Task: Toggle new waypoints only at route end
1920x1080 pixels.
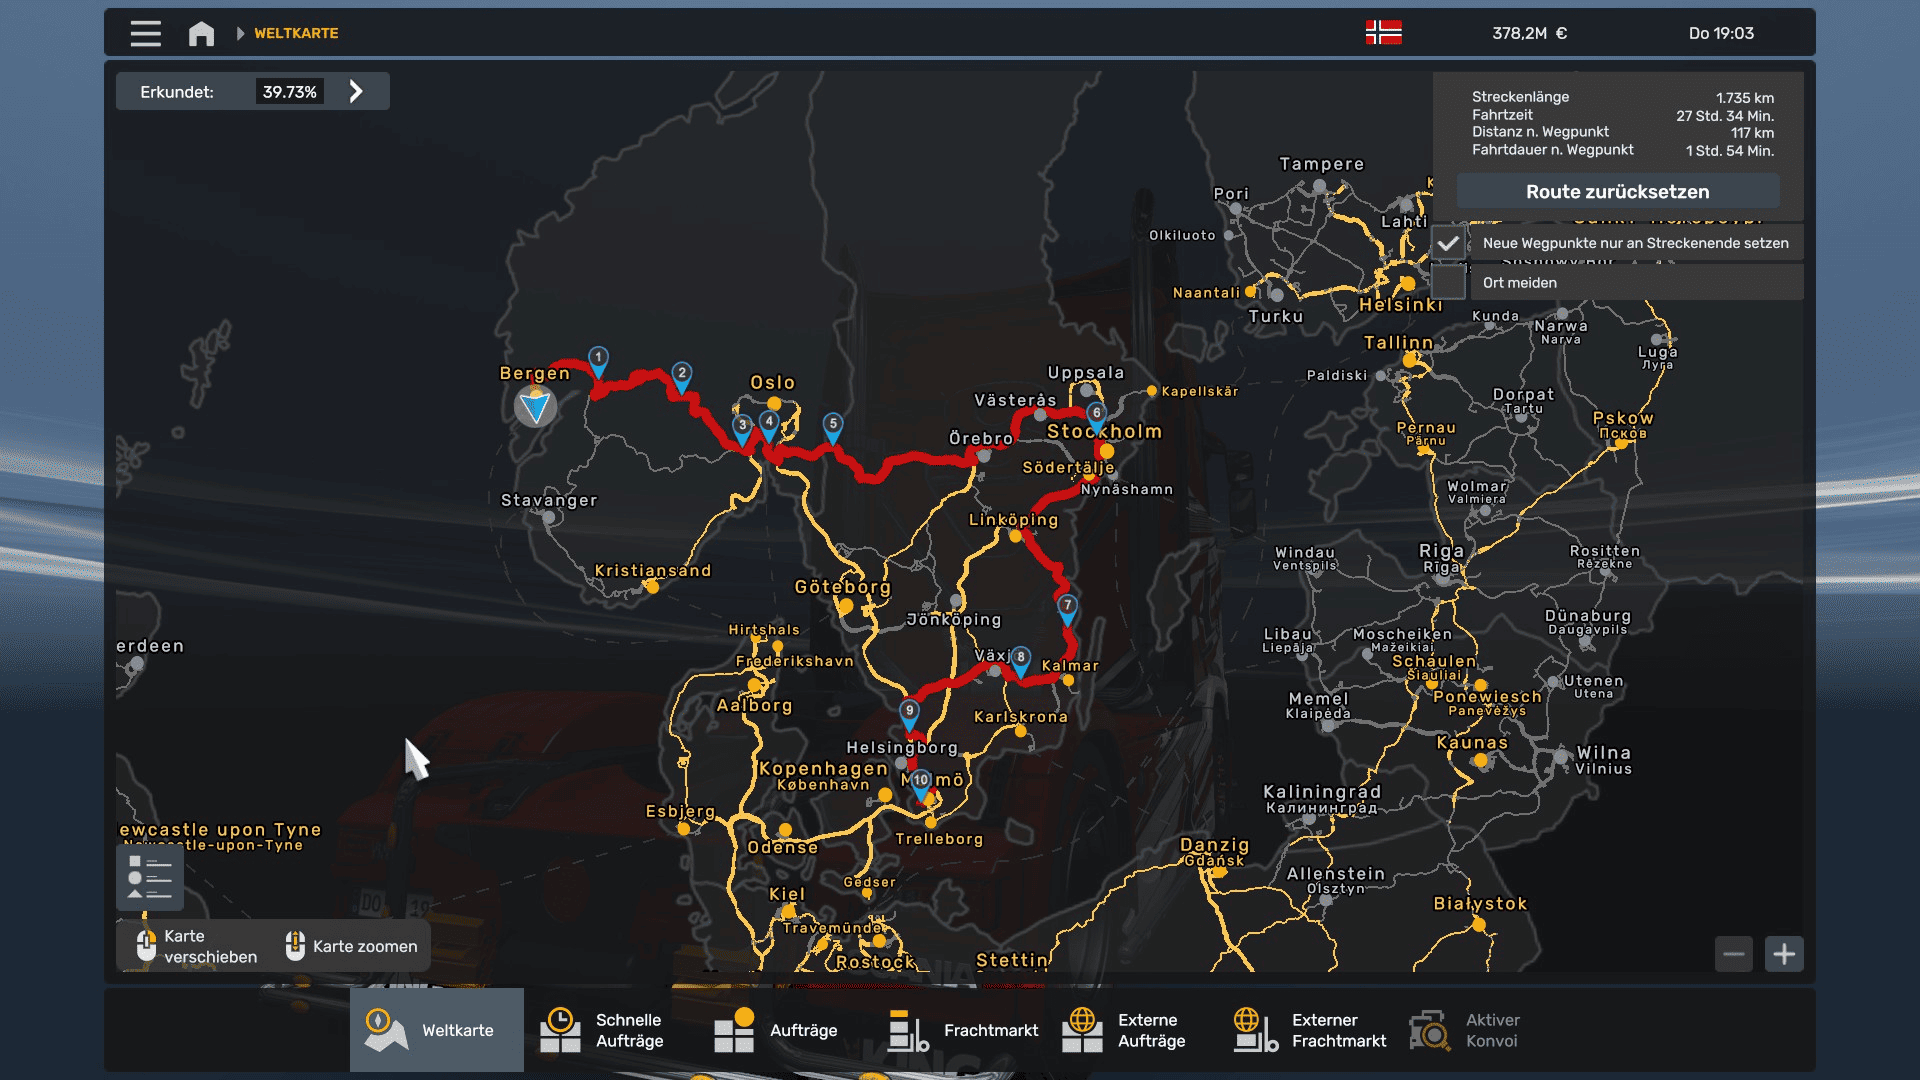Action: pyautogui.click(x=1448, y=243)
